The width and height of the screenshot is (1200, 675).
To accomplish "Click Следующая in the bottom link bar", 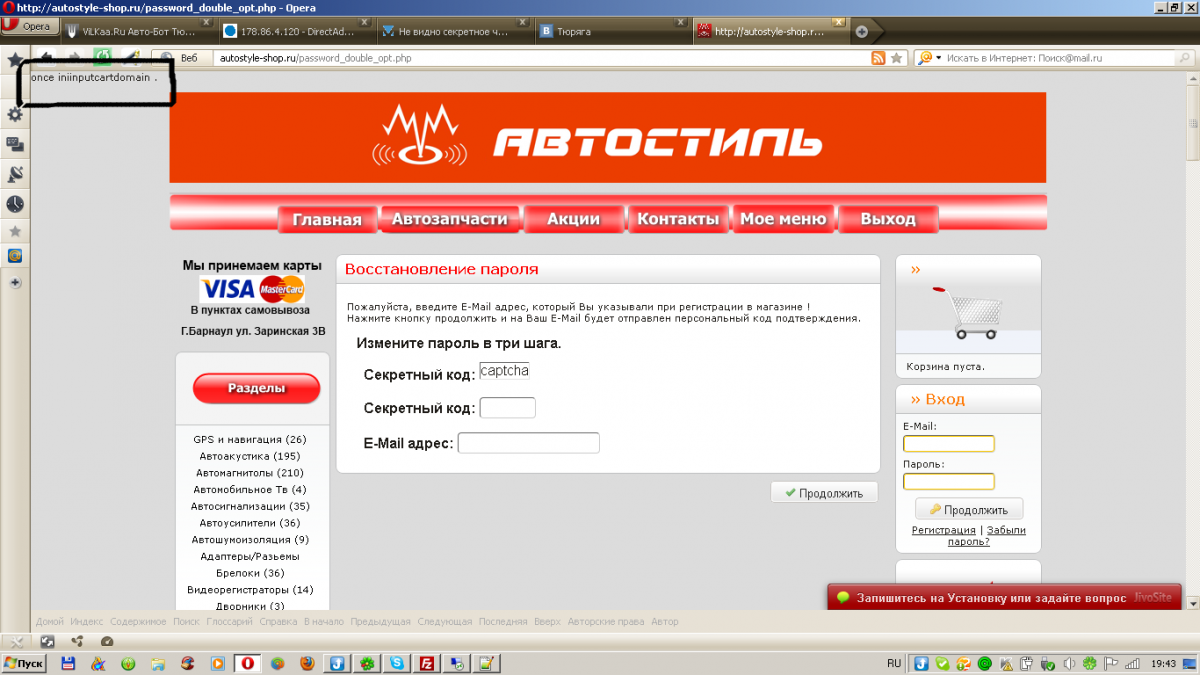I will (x=444, y=622).
